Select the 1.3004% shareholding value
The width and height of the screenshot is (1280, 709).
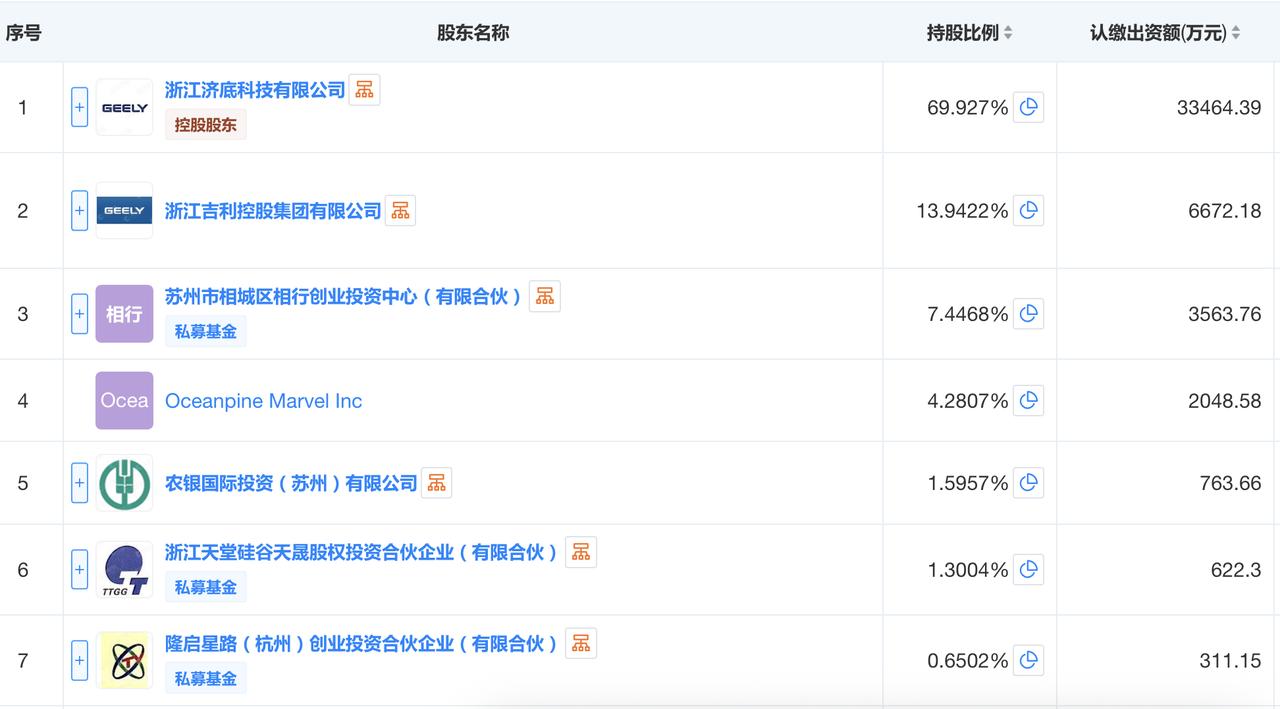968,570
